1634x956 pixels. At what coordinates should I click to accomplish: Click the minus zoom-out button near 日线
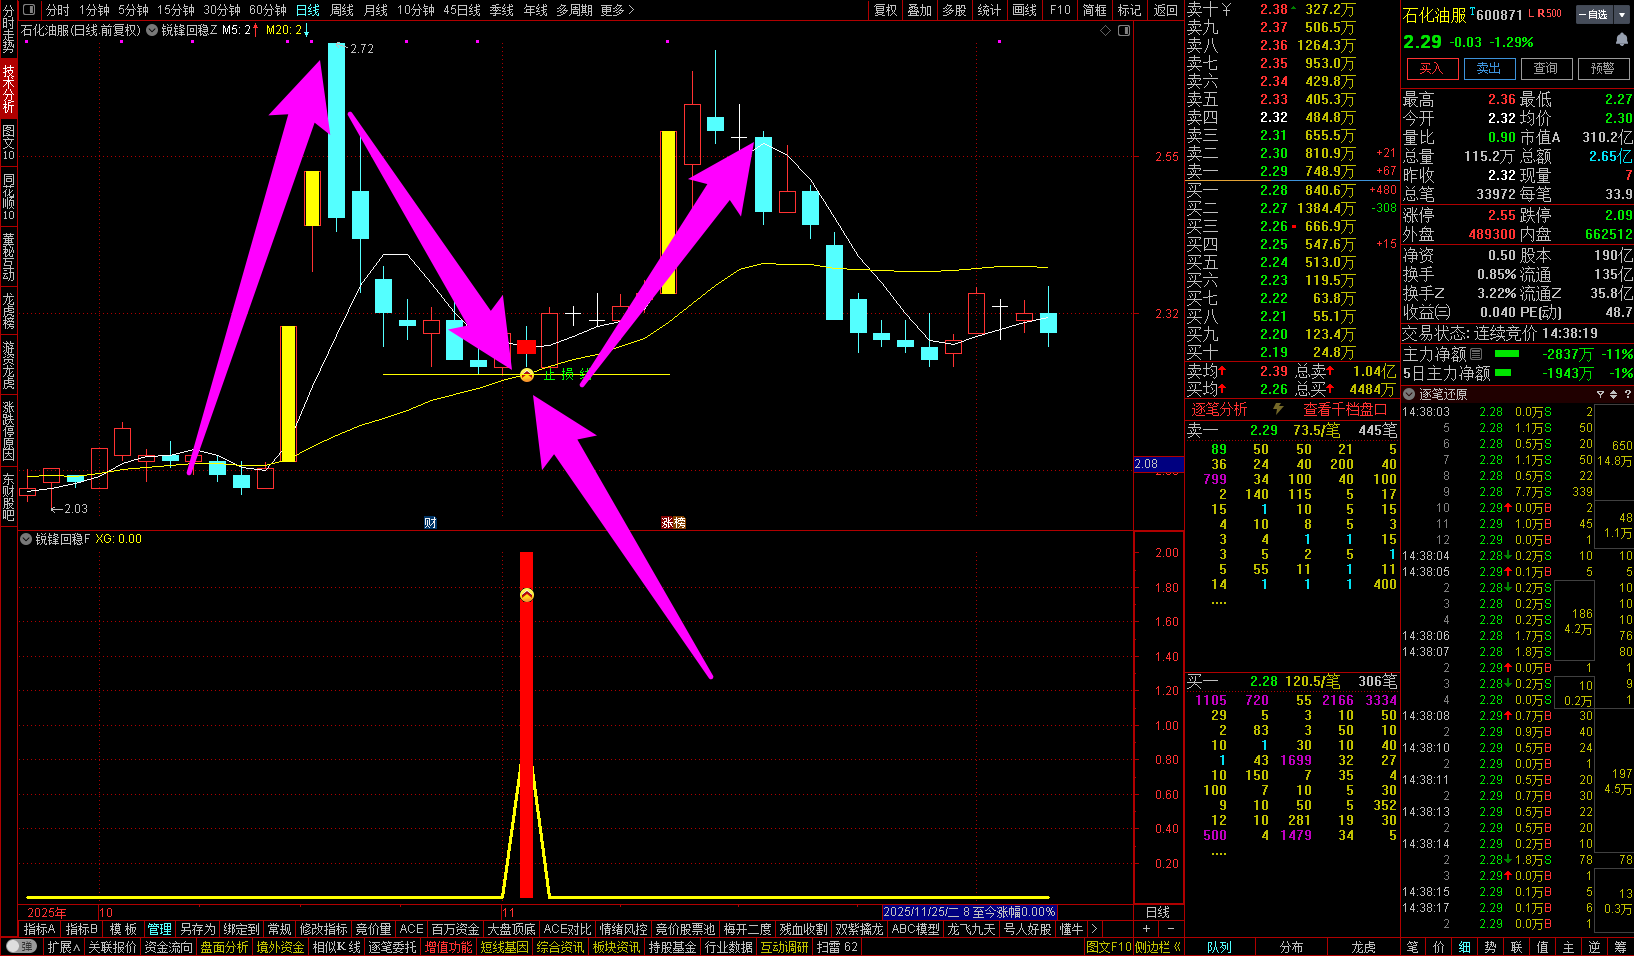[x=1171, y=929]
